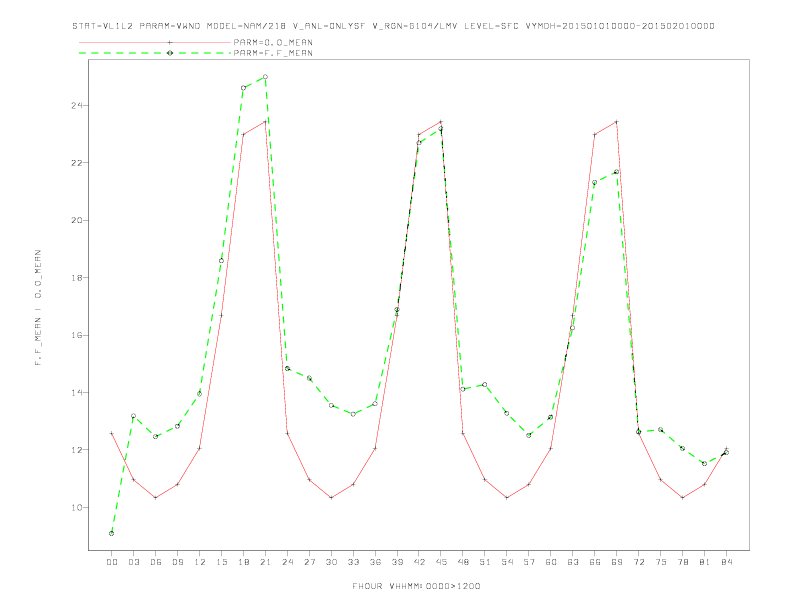The image size is (792, 612).
Task: Click x-axis tick label 78
Action: (682, 562)
